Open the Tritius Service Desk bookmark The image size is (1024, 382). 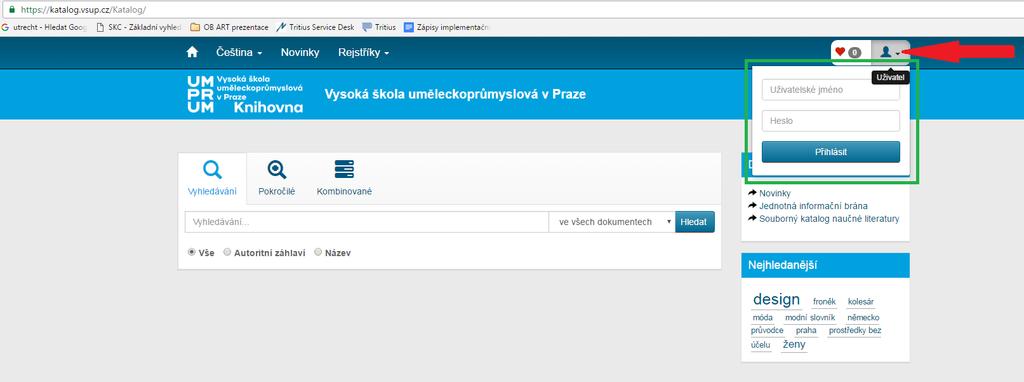pyautogui.click(x=315, y=27)
